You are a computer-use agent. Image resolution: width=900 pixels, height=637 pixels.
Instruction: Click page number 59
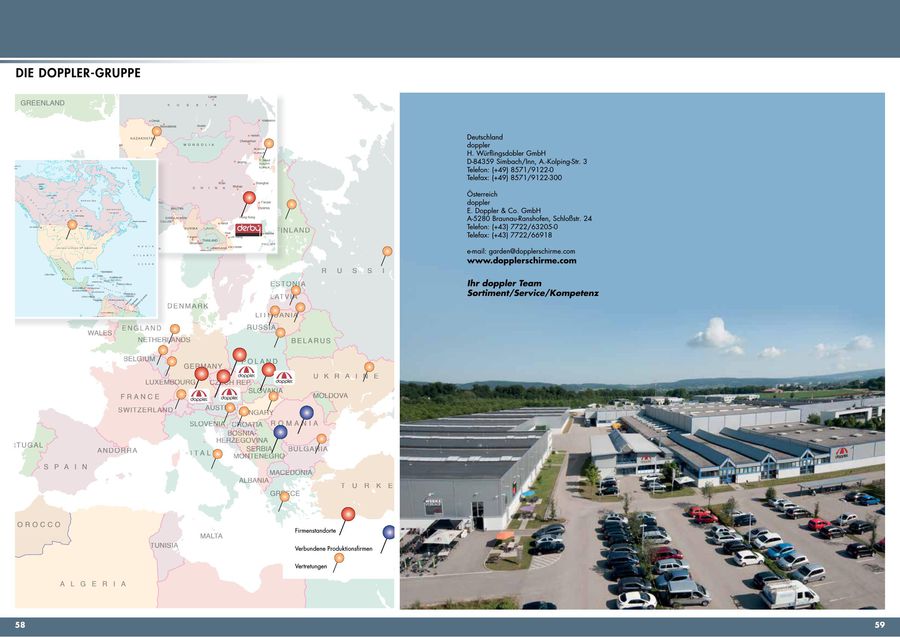click(880, 625)
